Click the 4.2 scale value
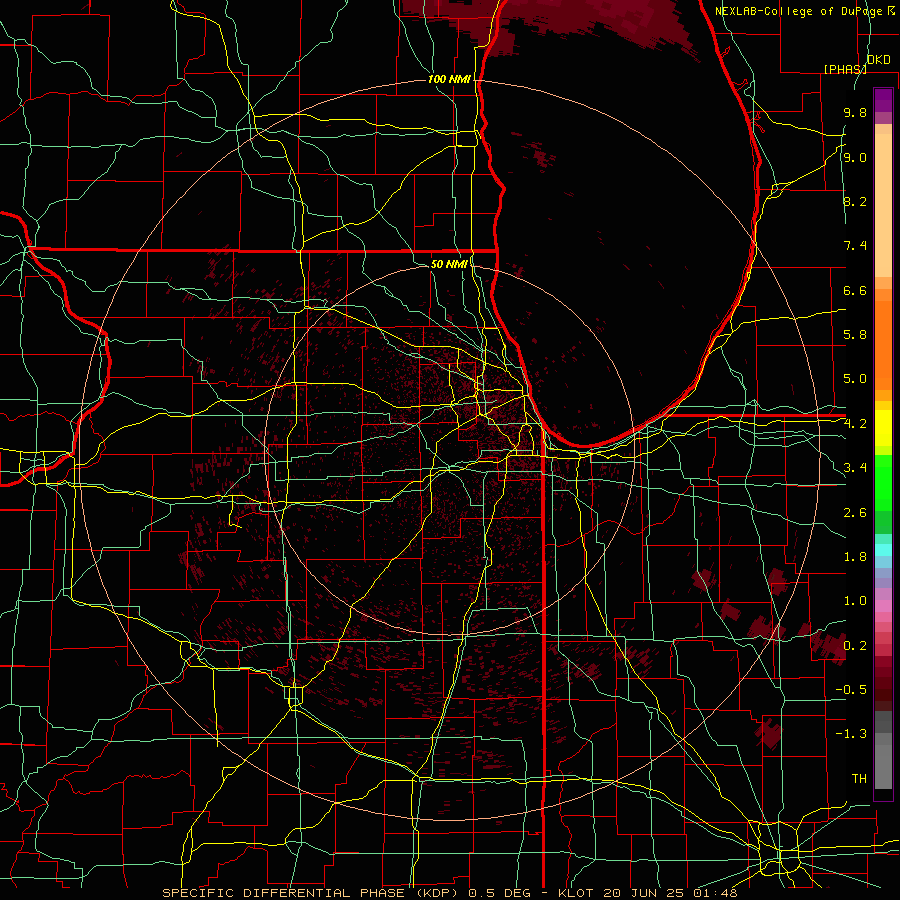This screenshot has width=900, height=900. [x=855, y=424]
